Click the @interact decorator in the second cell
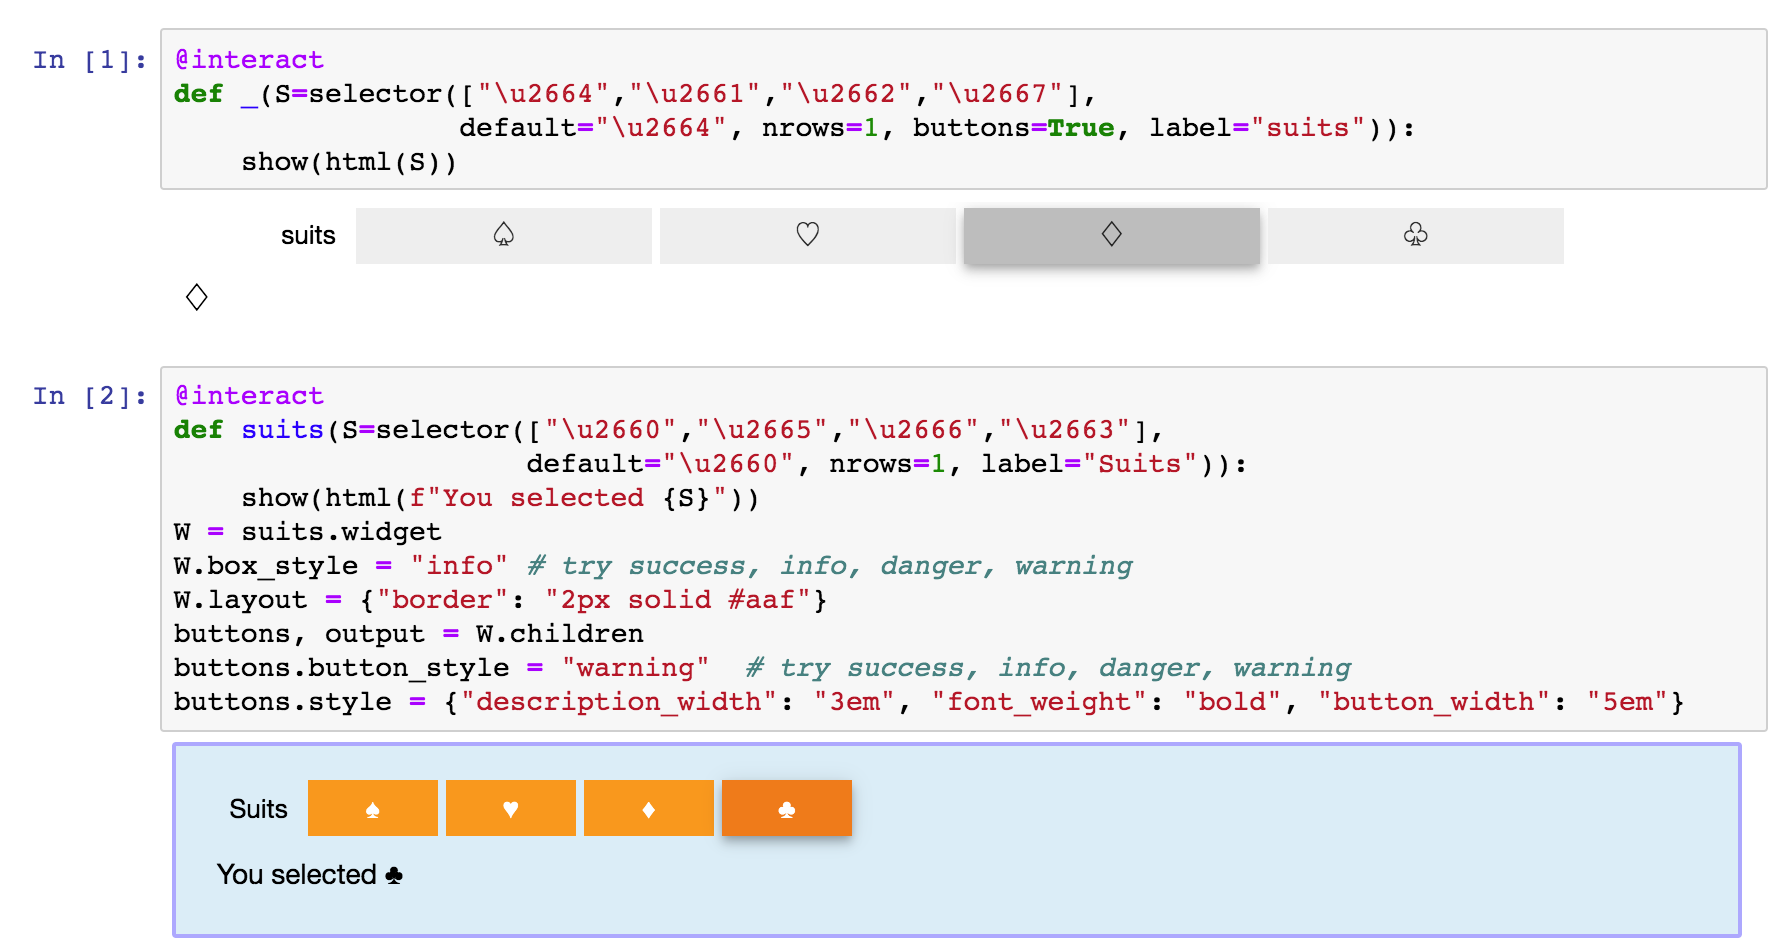 click(x=249, y=396)
